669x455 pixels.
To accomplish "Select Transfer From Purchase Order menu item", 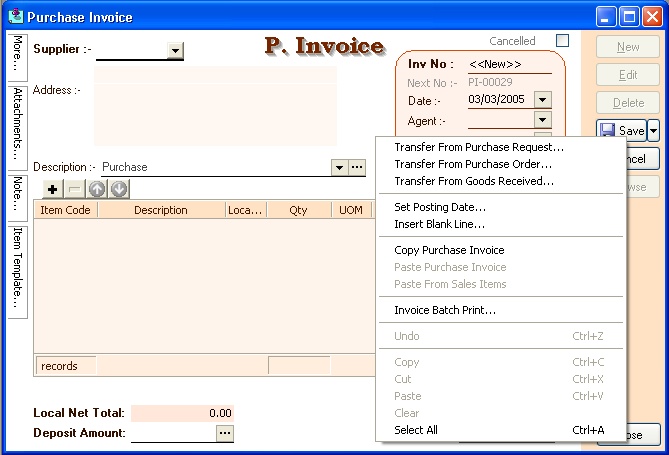I will tap(473, 164).
